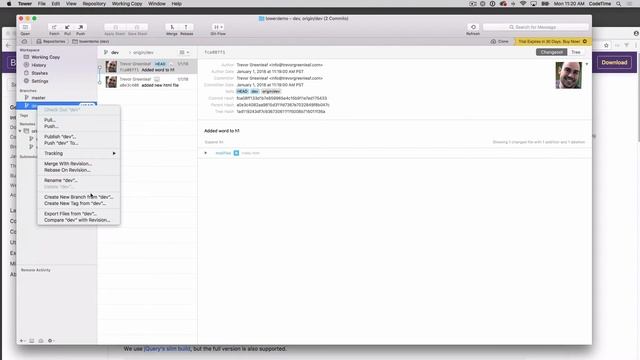This screenshot has width=640, height=360.
Task: Click the author avatar photo
Action: (x=568, y=76)
